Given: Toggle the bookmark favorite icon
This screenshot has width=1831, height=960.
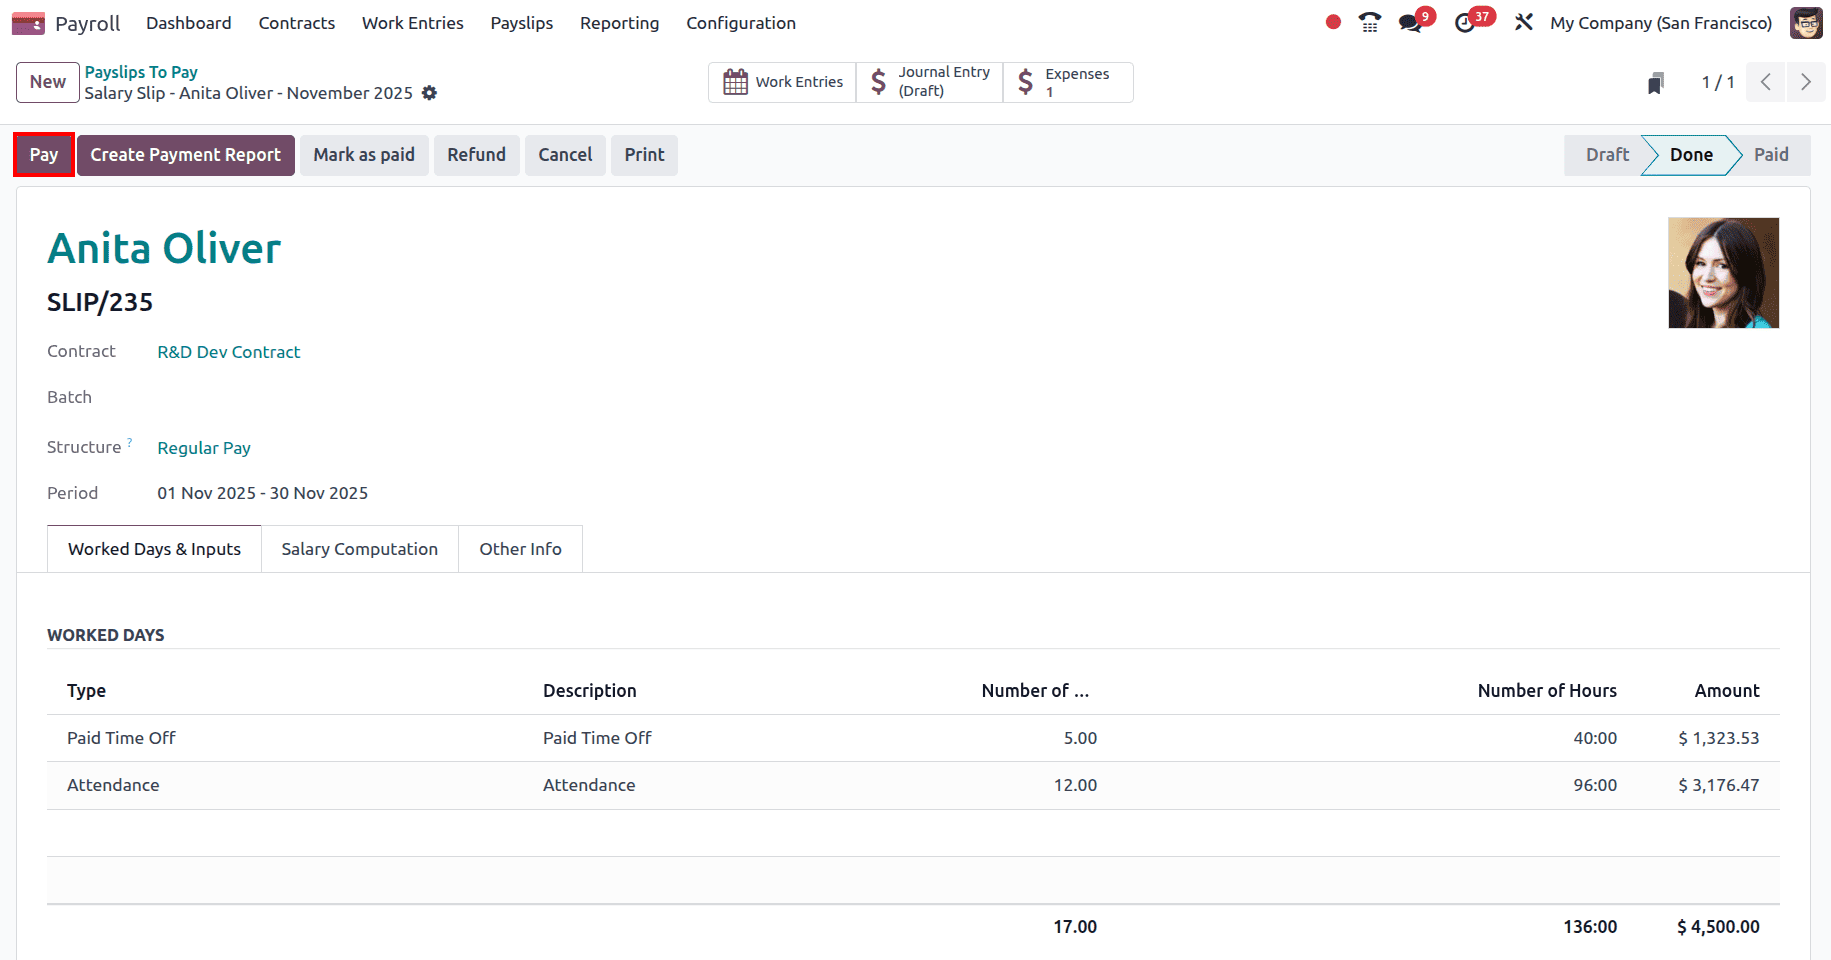Looking at the screenshot, I should click(1655, 83).
